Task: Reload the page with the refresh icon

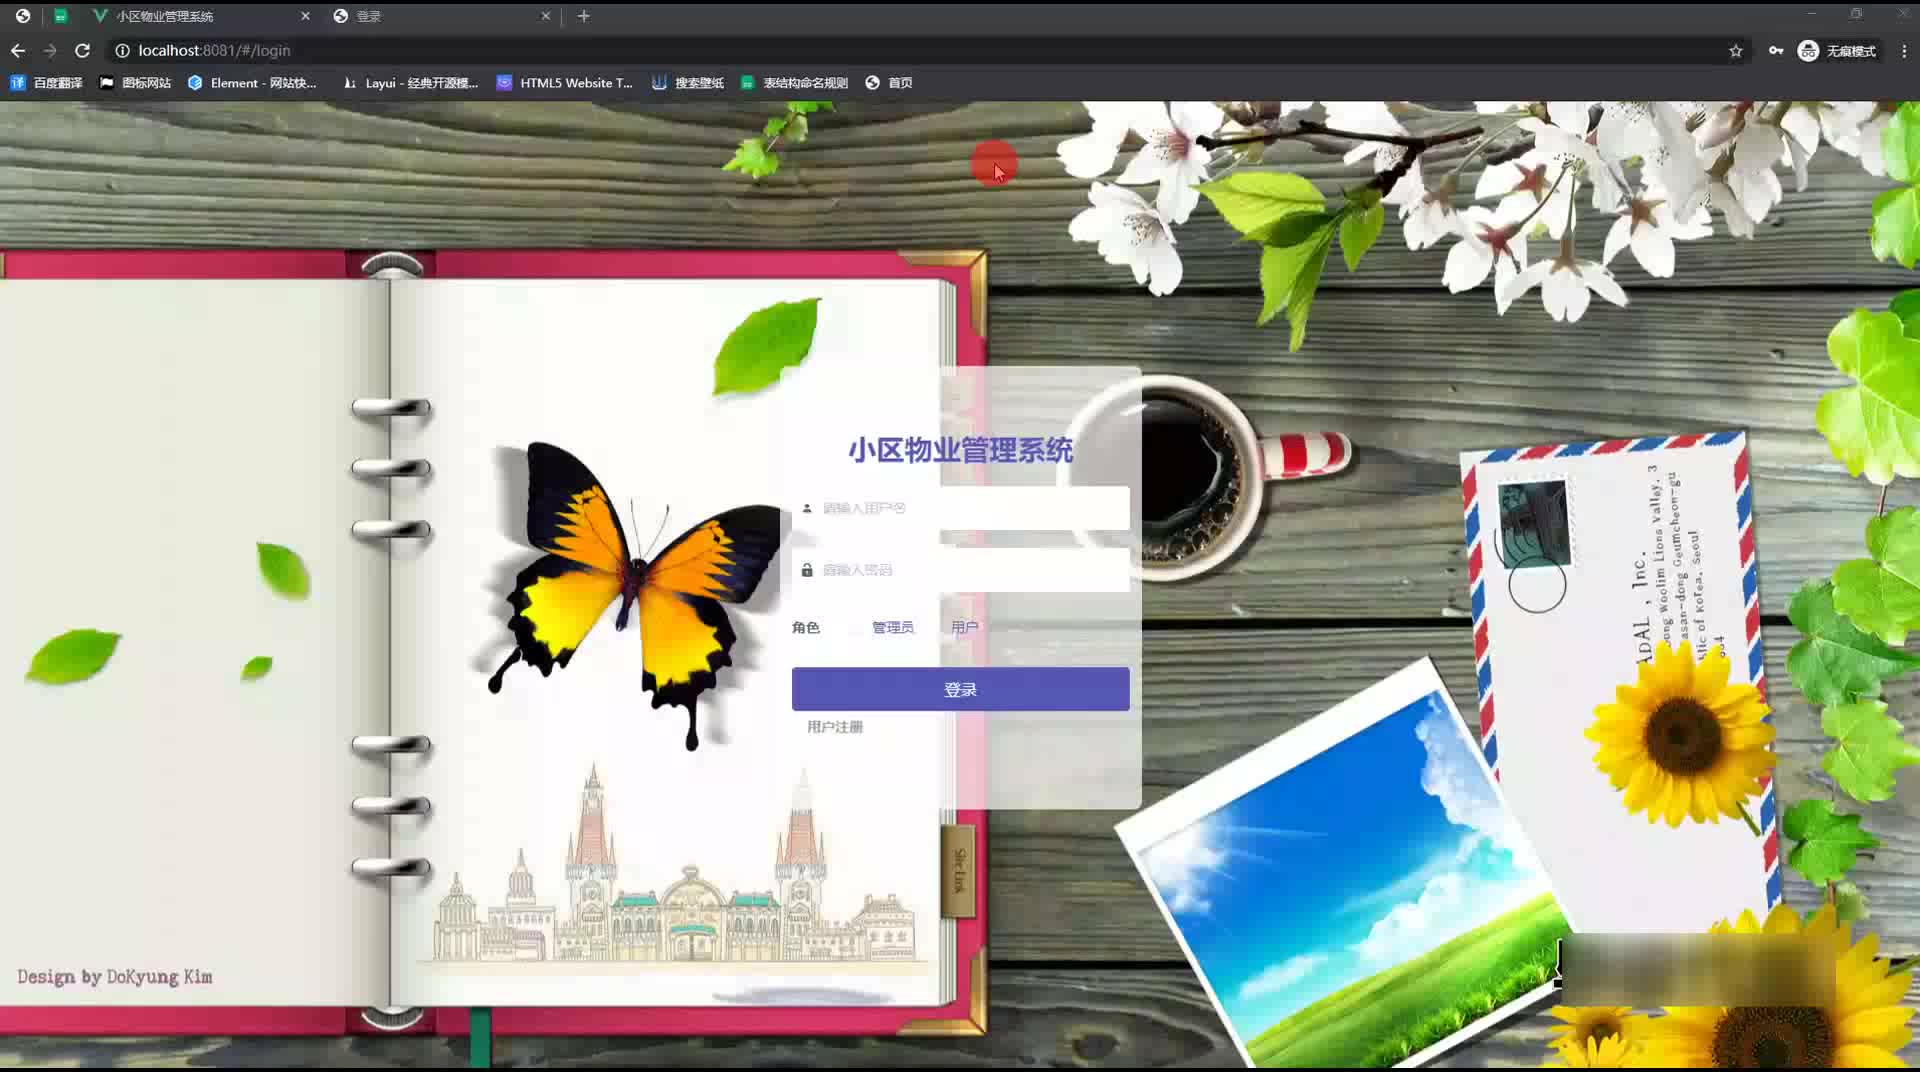Action: [x=83, y=50]
